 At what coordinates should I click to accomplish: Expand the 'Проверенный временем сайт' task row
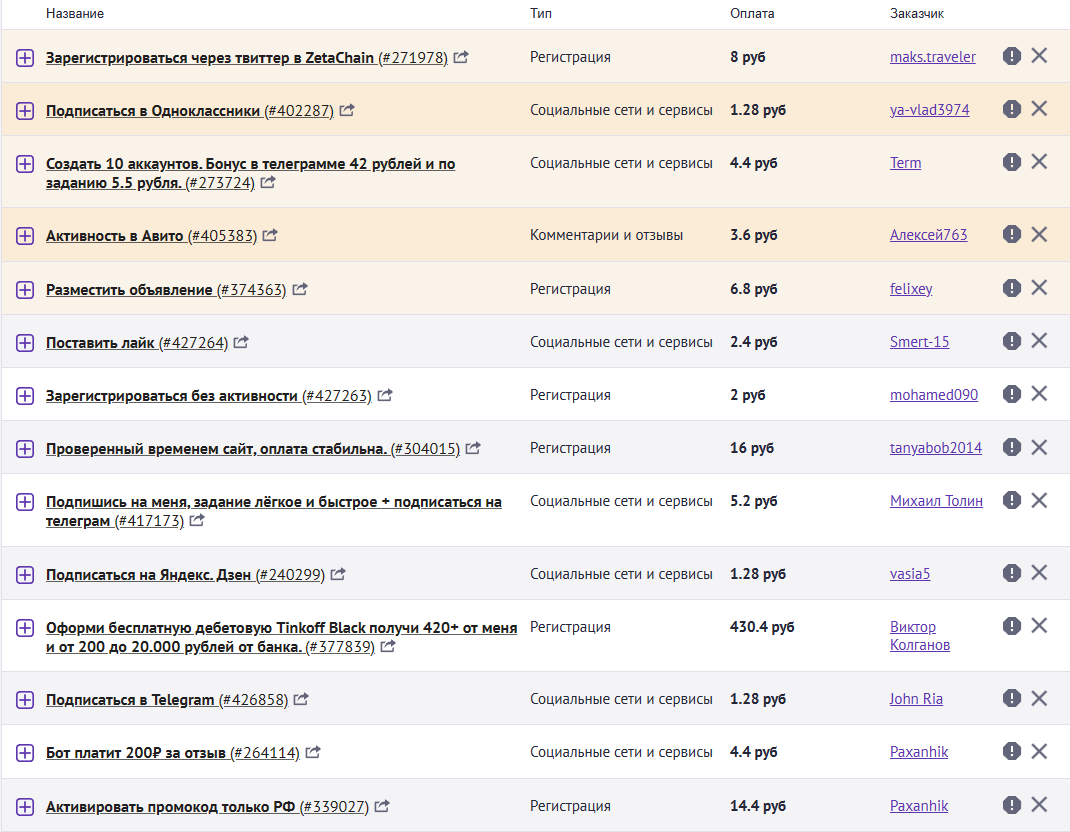25,449
